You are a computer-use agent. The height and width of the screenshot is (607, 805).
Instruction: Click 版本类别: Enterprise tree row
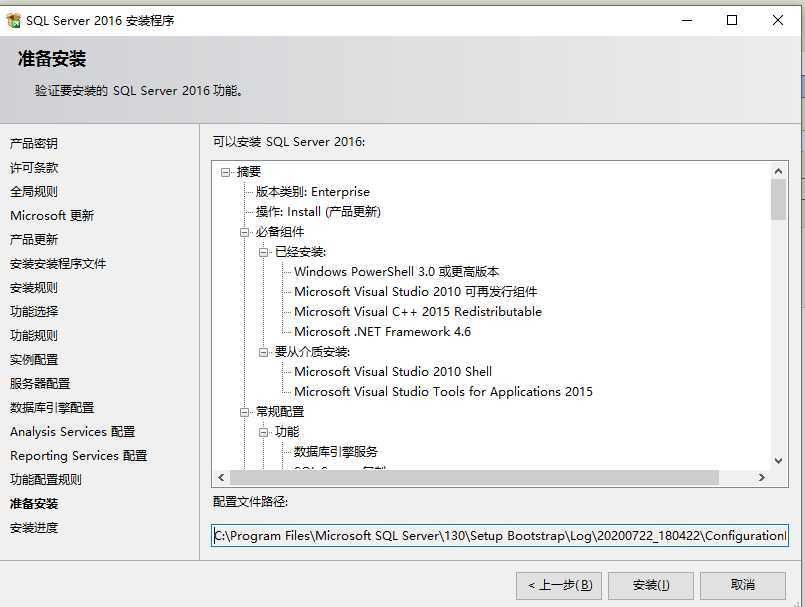[313, 192]
